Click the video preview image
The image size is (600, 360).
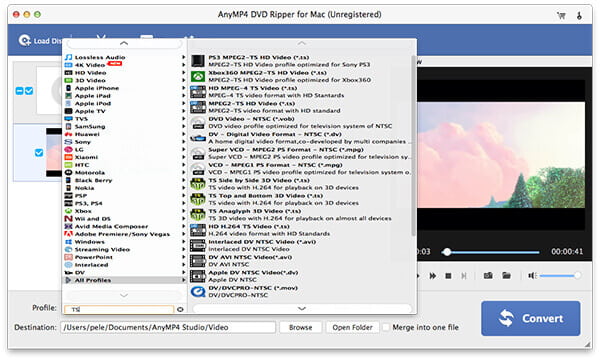click(501, 155)
